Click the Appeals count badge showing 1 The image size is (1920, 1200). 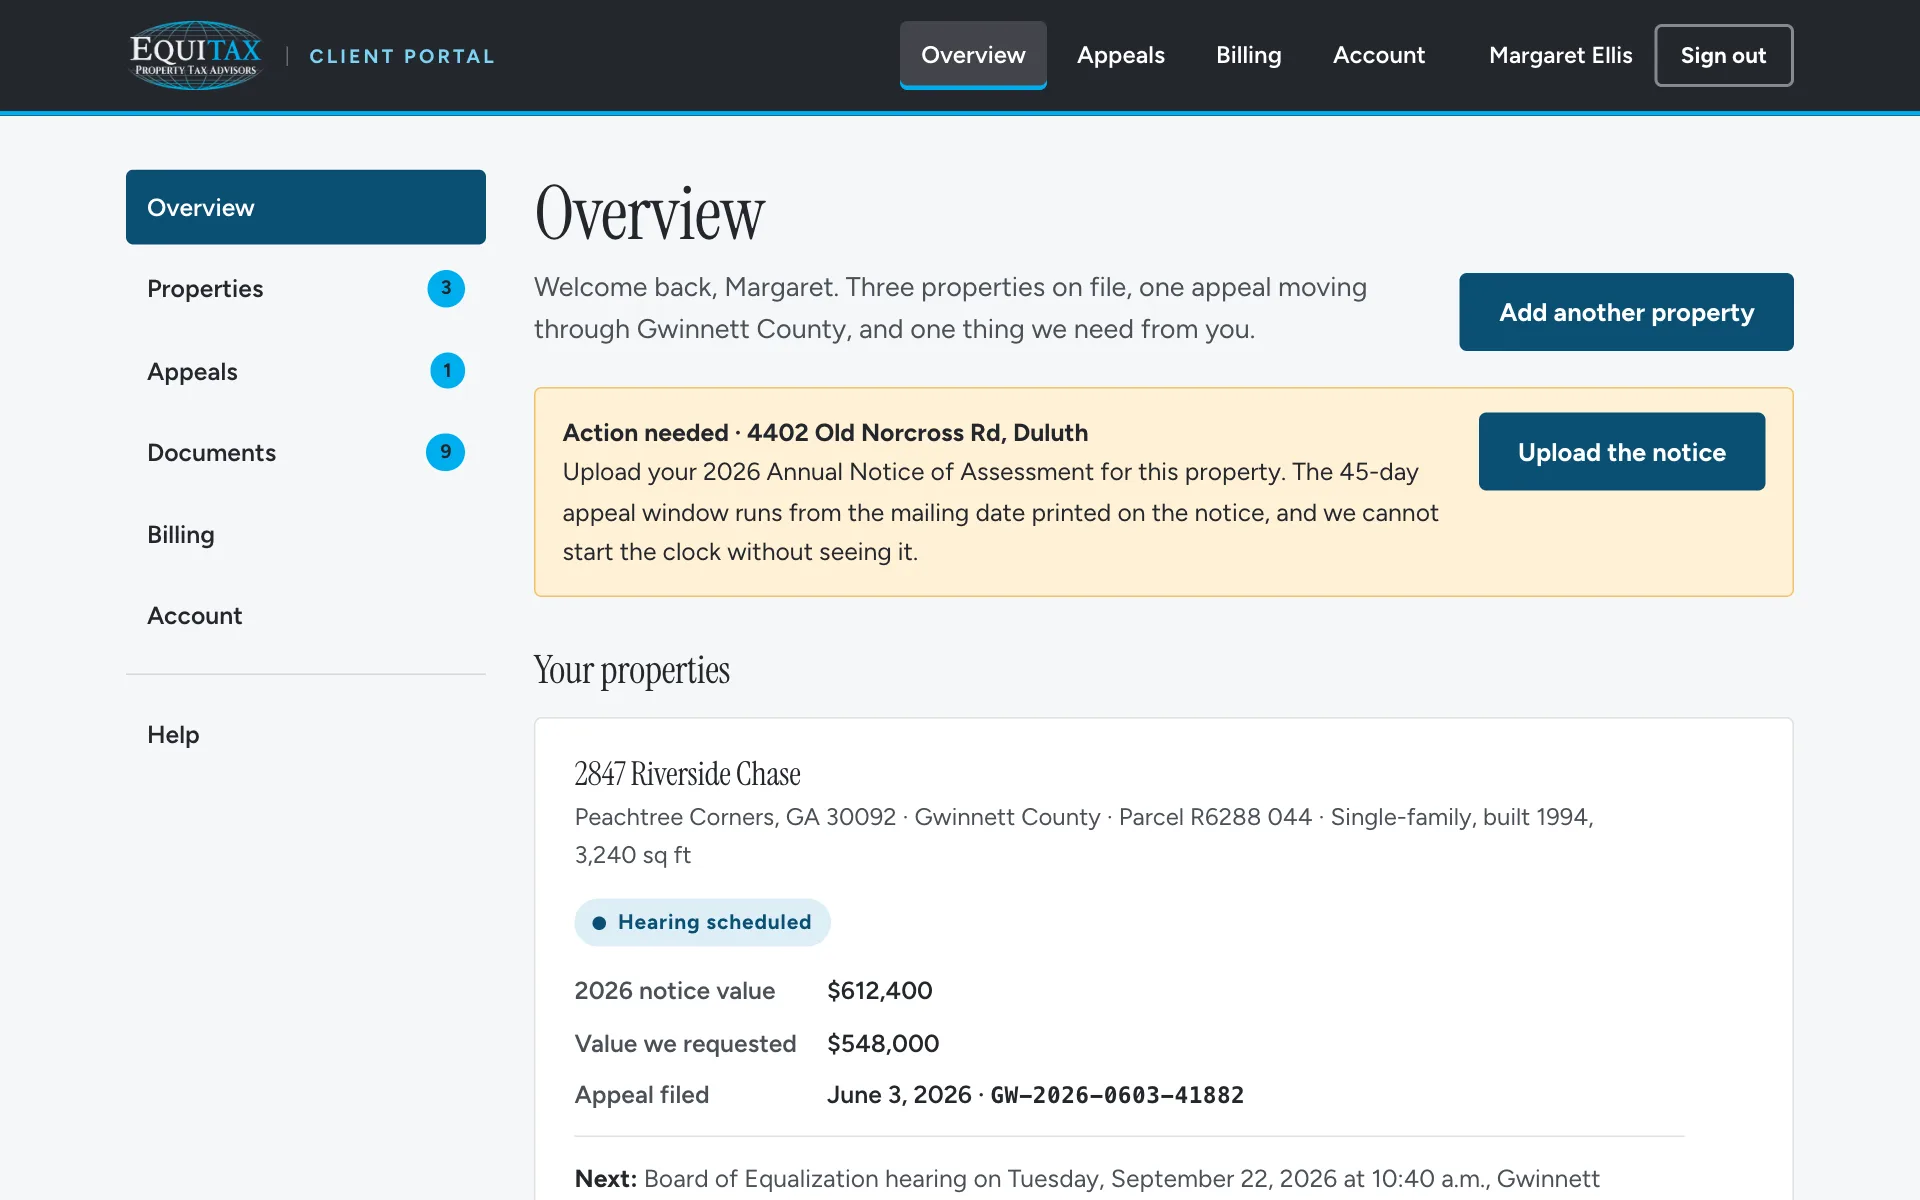pyautogui.click(x=447, y=371)
